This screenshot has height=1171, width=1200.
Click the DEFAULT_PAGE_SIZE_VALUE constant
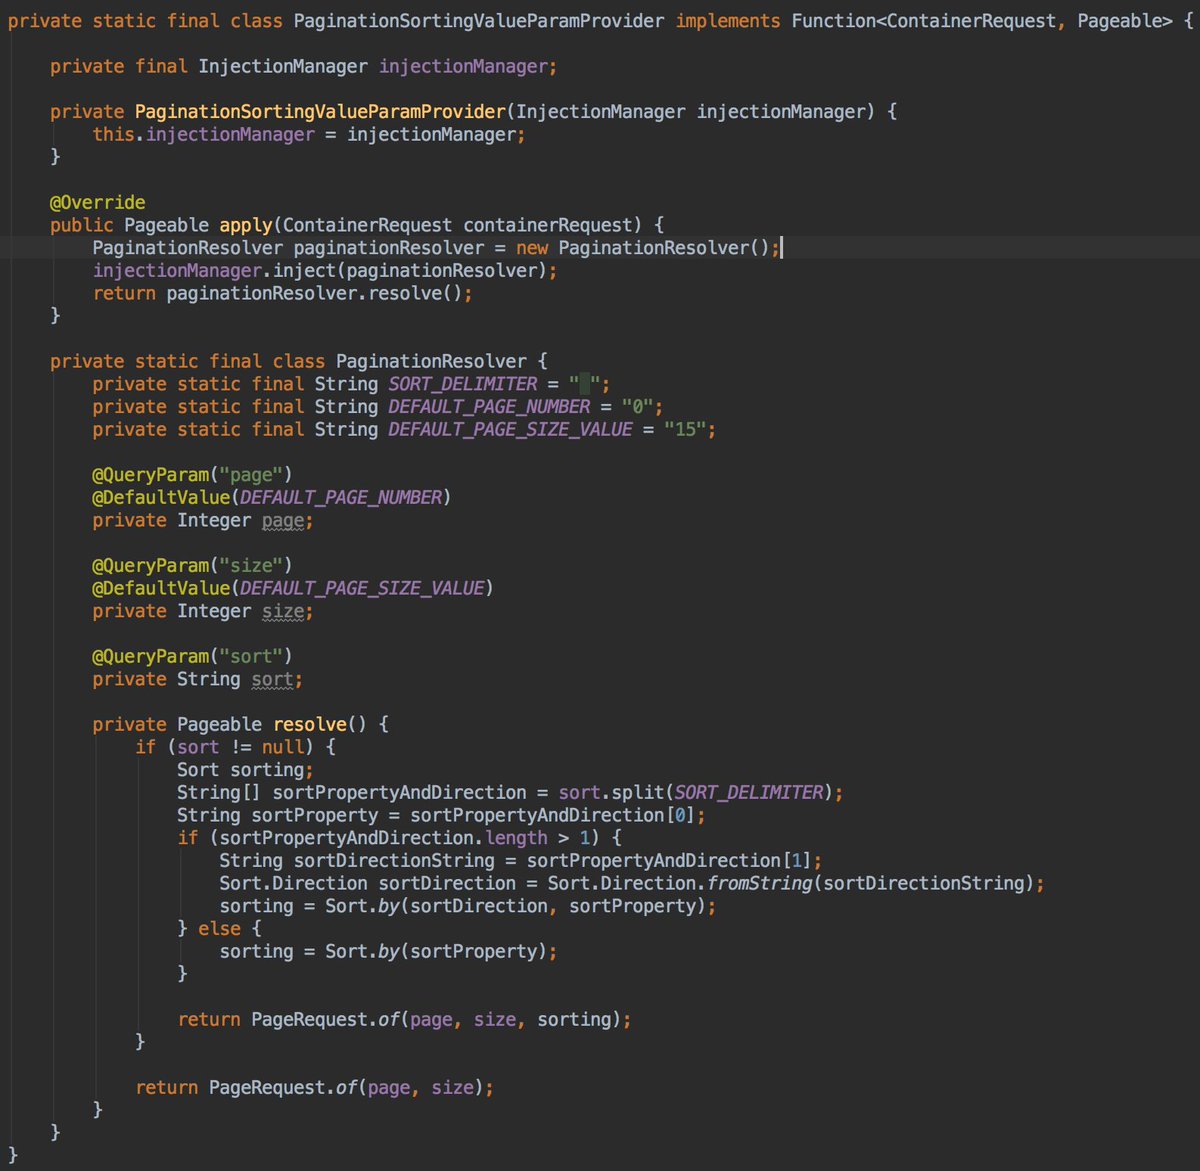509,429
